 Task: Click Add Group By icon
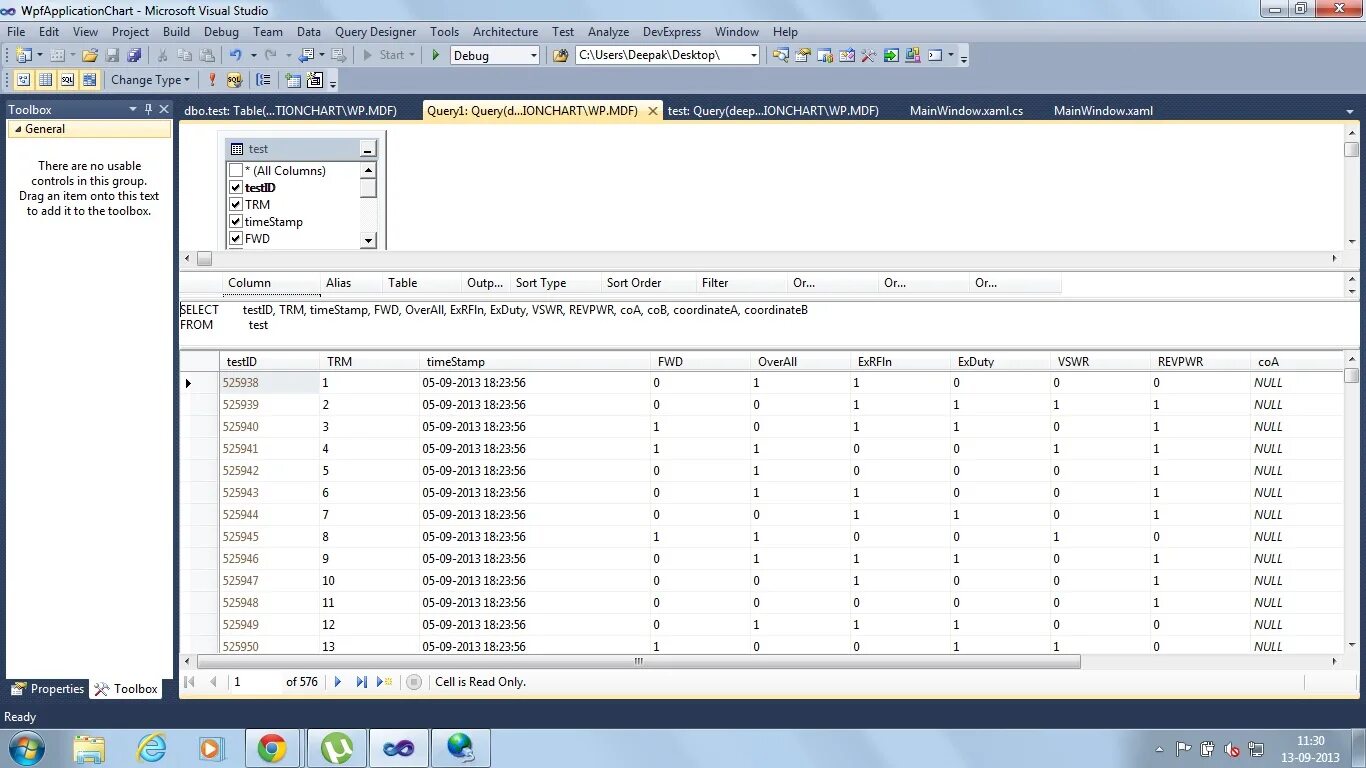point(263,80)
